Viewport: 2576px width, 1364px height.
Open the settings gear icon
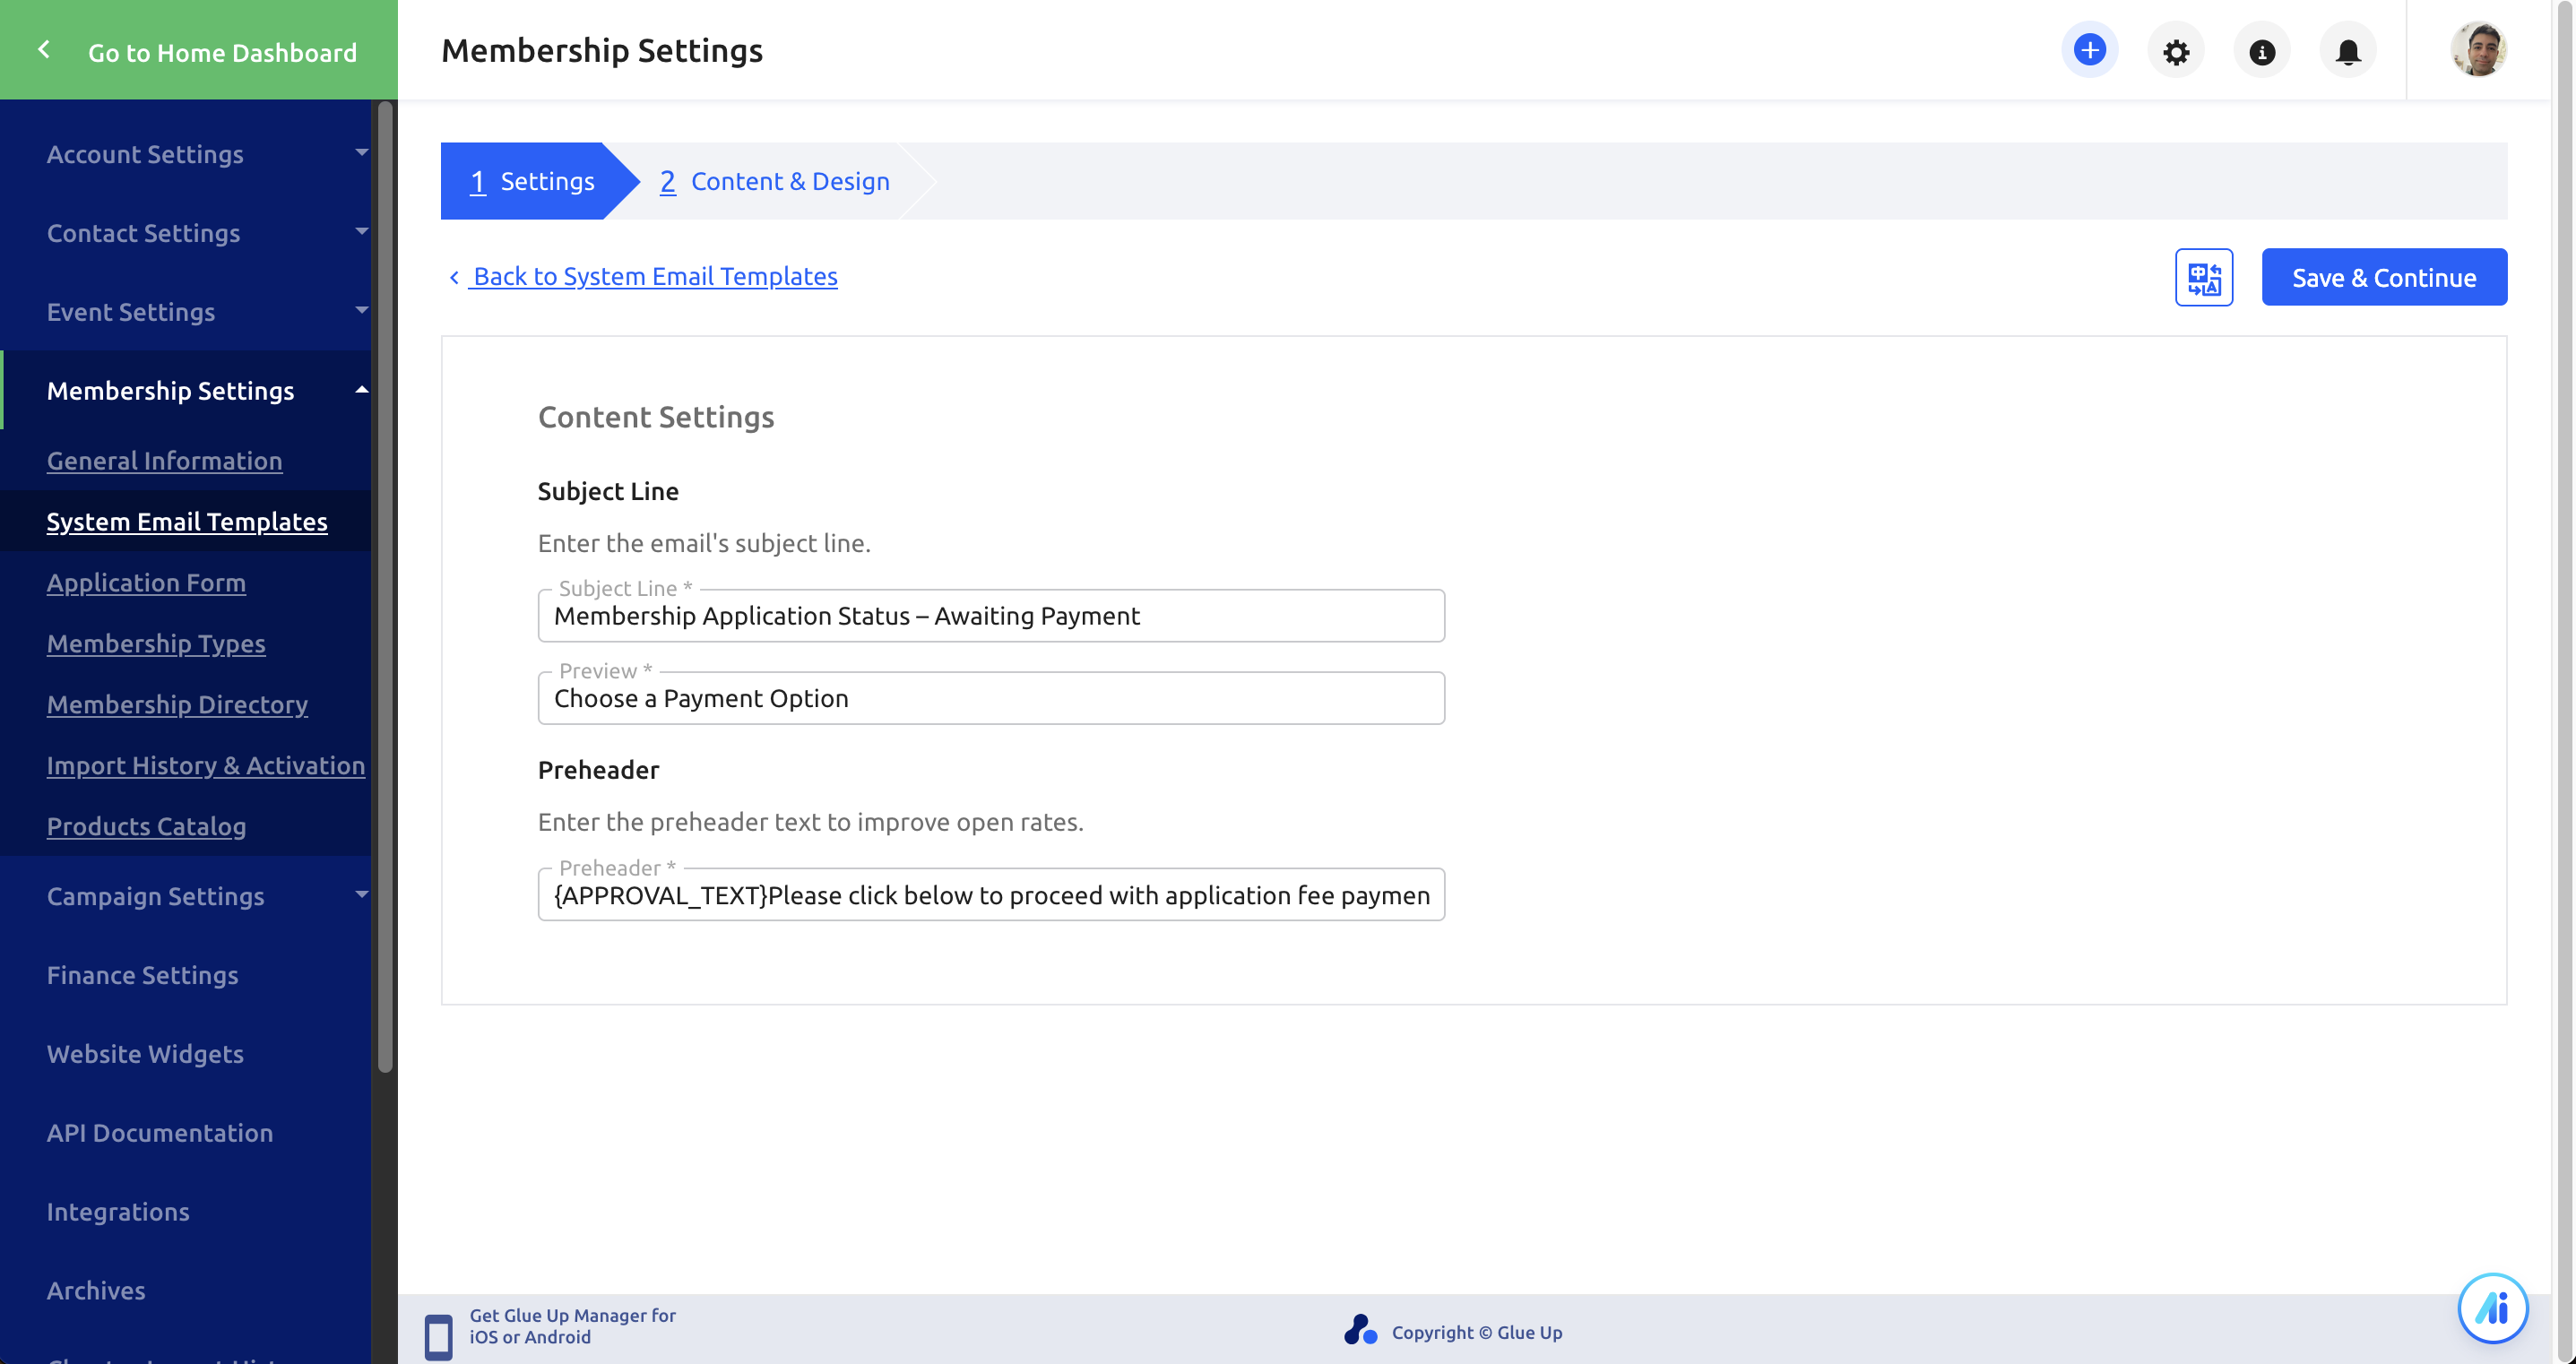(2175, 51)
